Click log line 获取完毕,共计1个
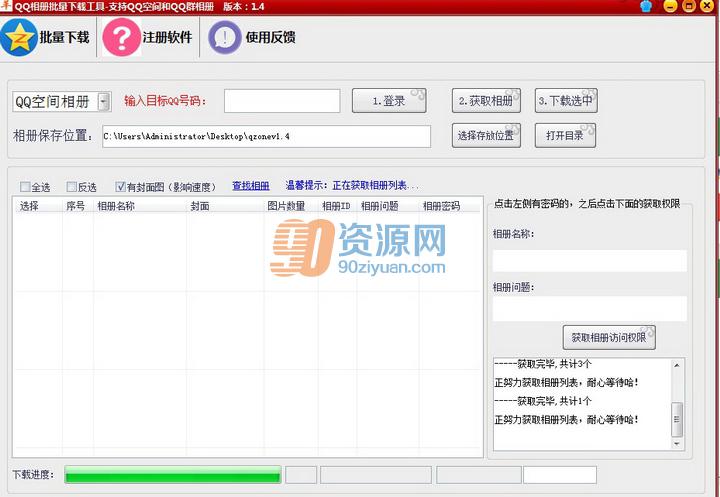 (x=543, y=401)
